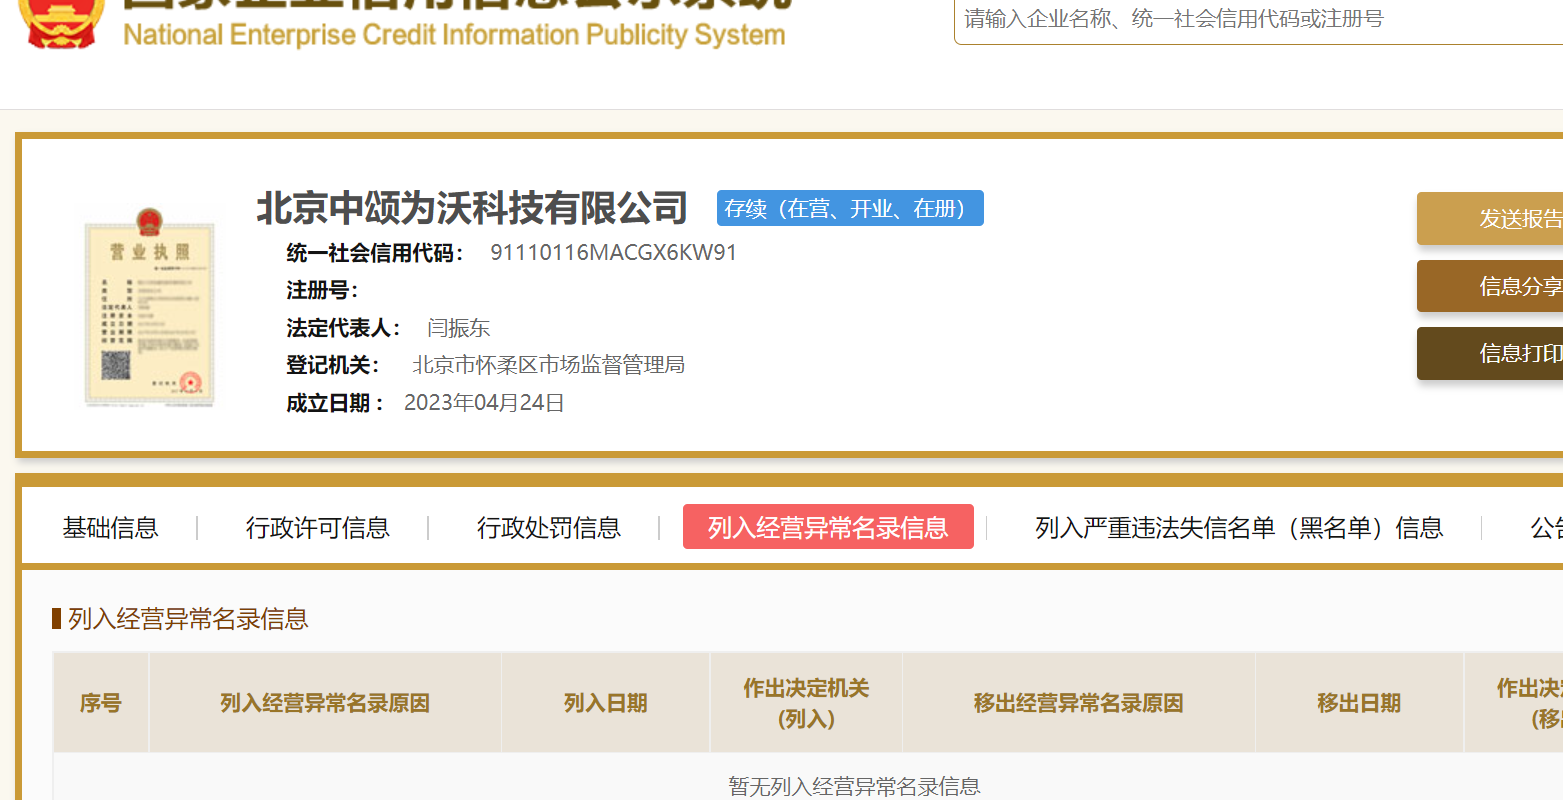Open the 列入严重违法失信名单（黑名单）信息 tab

click(x=1239, y=527)
